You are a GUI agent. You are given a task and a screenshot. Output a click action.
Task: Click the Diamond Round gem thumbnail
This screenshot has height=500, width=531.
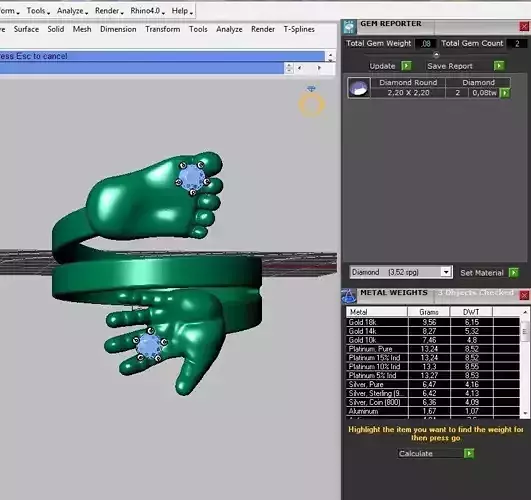click(359, 88)
